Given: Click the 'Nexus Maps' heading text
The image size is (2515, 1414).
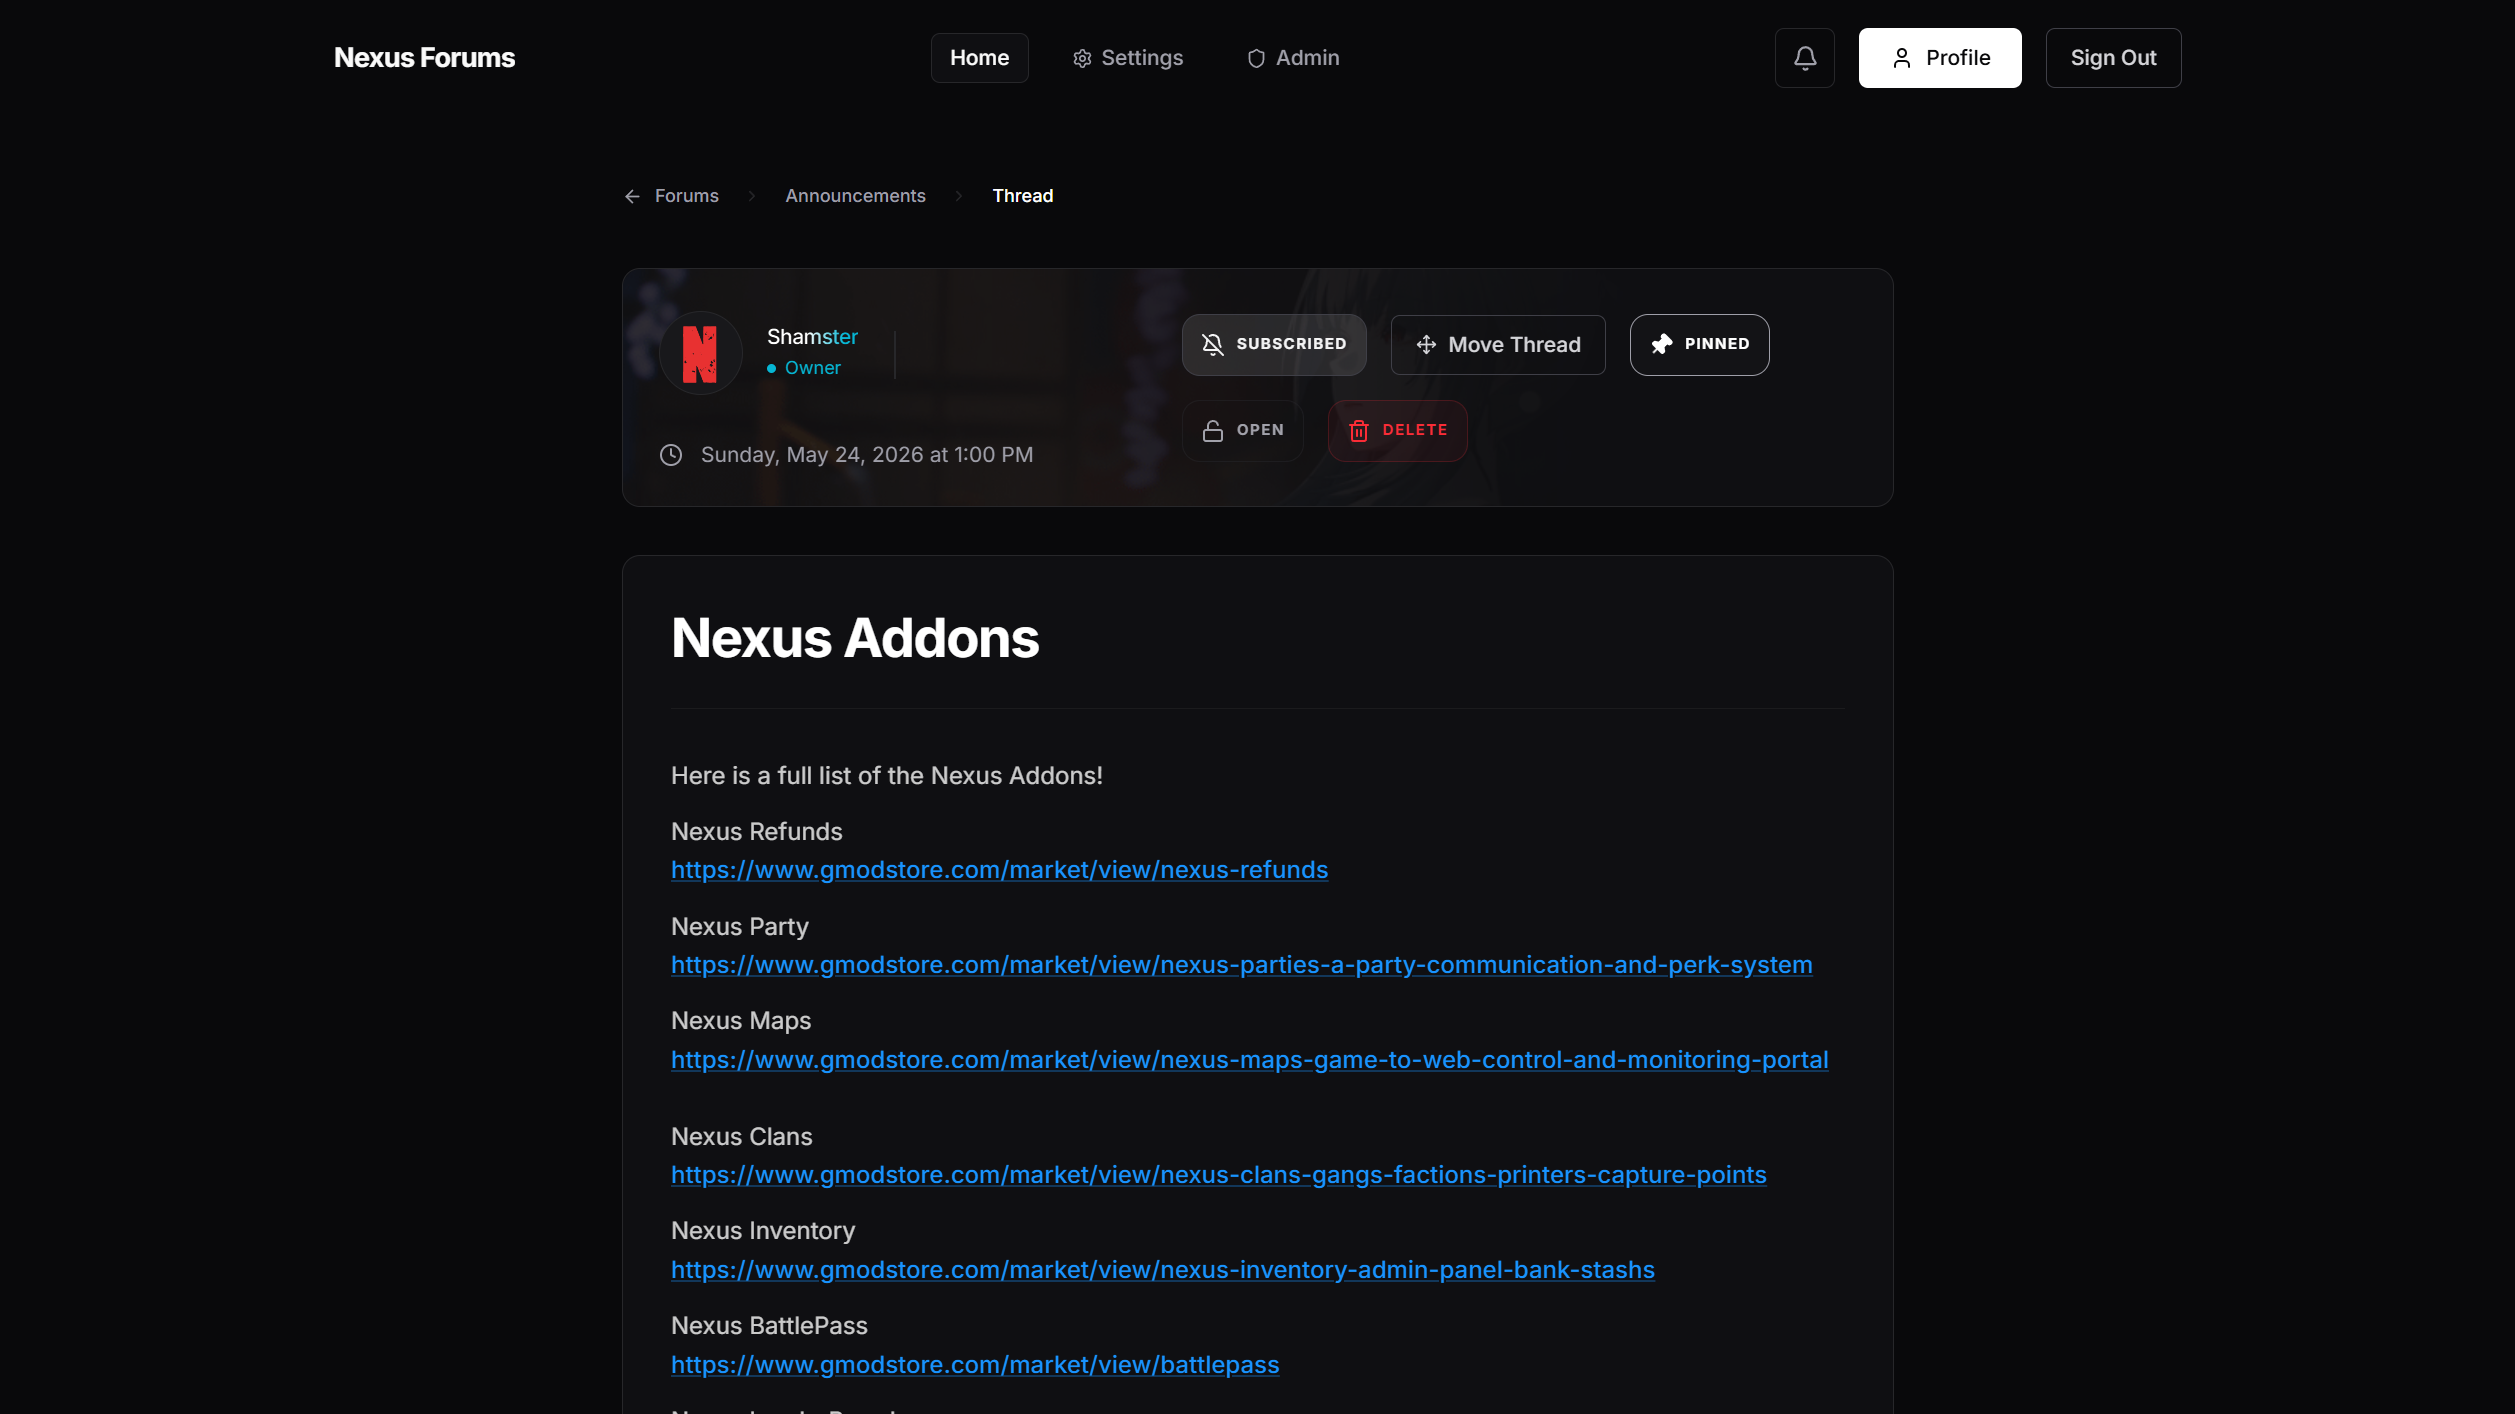Looking at the screenshot, I should tap(740, 1021).
